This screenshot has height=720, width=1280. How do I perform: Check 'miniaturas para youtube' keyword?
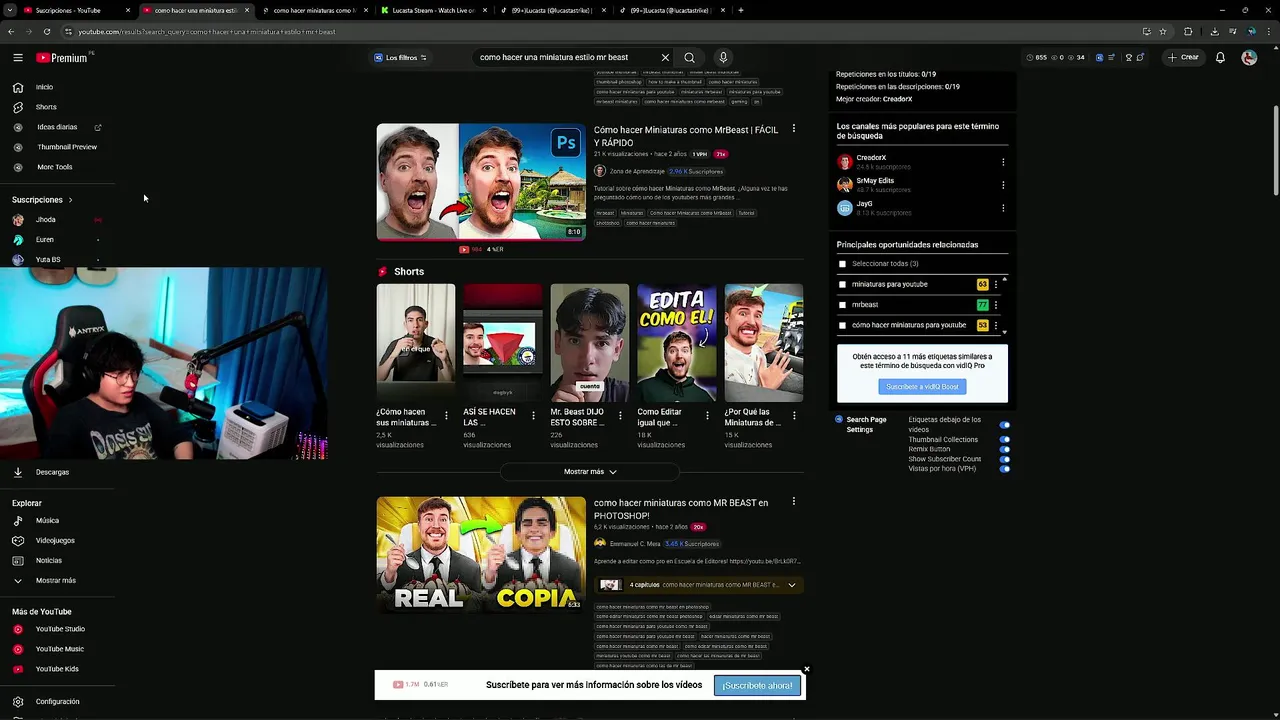point(842,285)
